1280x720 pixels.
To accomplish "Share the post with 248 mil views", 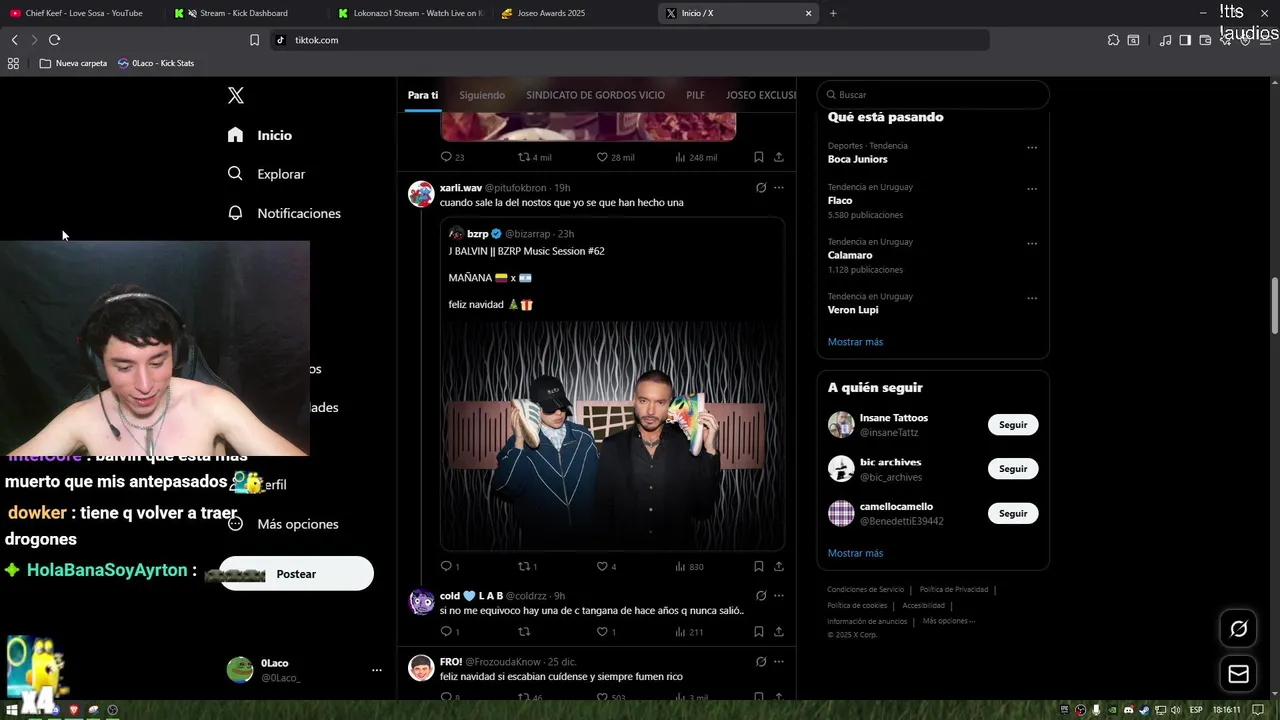I will click(x=779, y=157).
